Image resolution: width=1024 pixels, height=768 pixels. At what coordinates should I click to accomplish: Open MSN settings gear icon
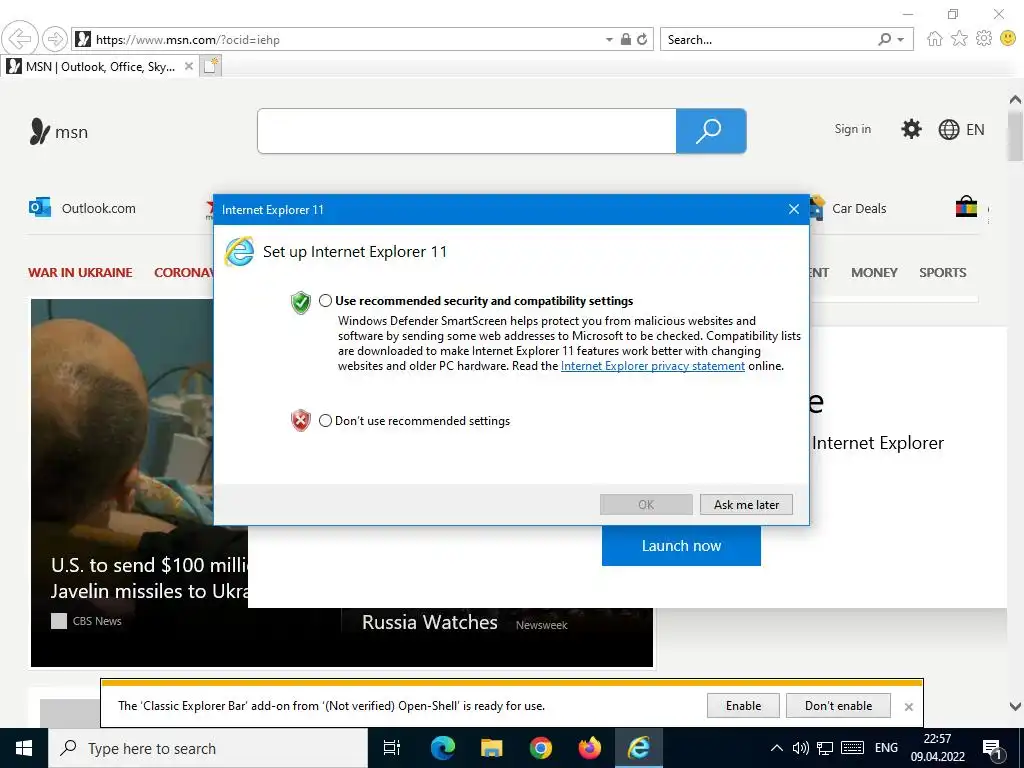click(911, 129)
